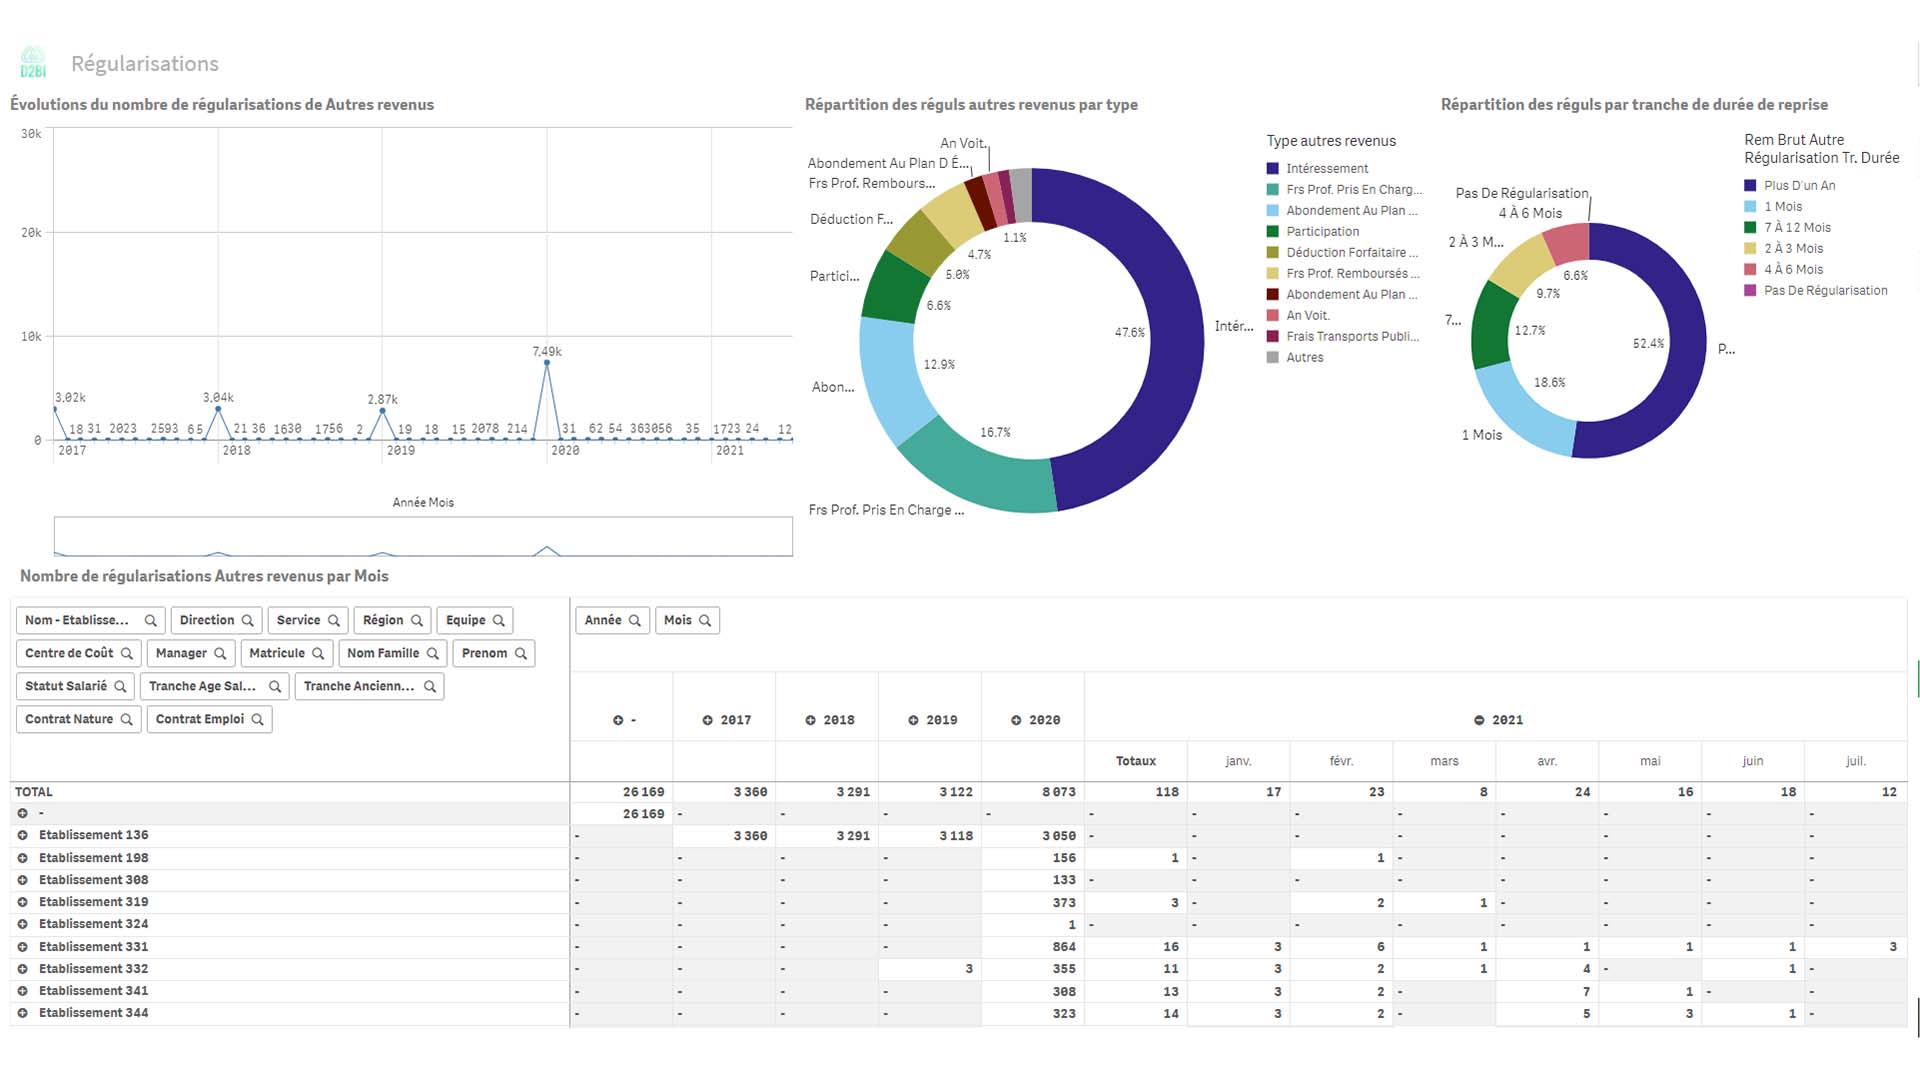Select Plus D'un An legend item
The height and width of the screenshot is (1080, 1920).
(x=1798, y=186)
